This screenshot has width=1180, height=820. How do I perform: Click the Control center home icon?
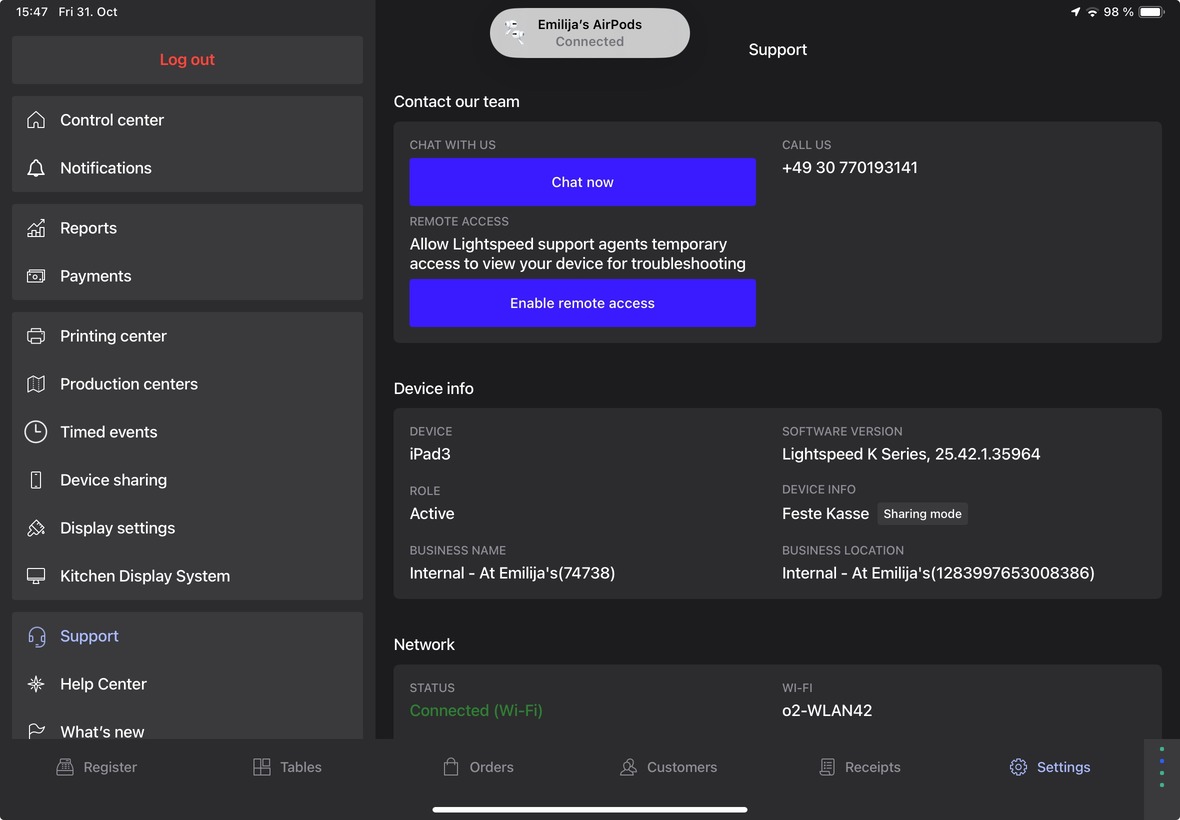tap(36, 120)
